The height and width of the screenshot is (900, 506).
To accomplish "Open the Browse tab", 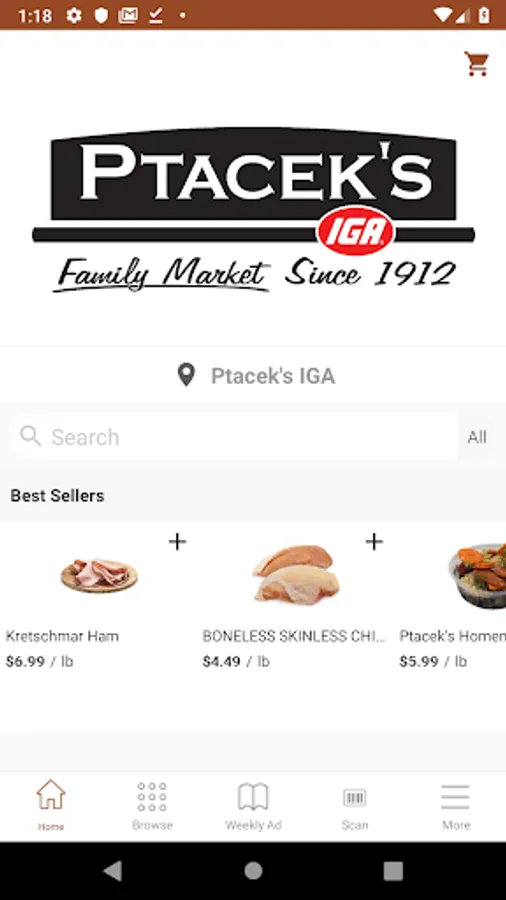I will point(152,805).
